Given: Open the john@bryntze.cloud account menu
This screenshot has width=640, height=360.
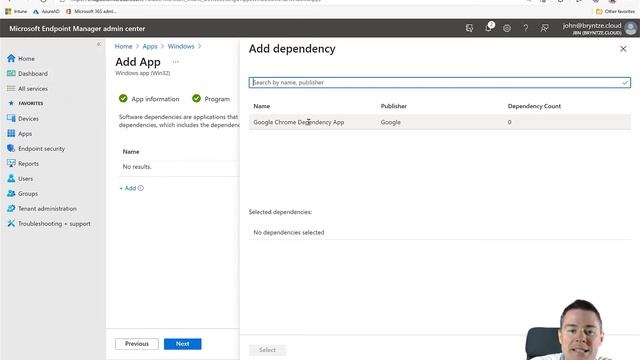Looking at the screenshot, I should 599,28.
